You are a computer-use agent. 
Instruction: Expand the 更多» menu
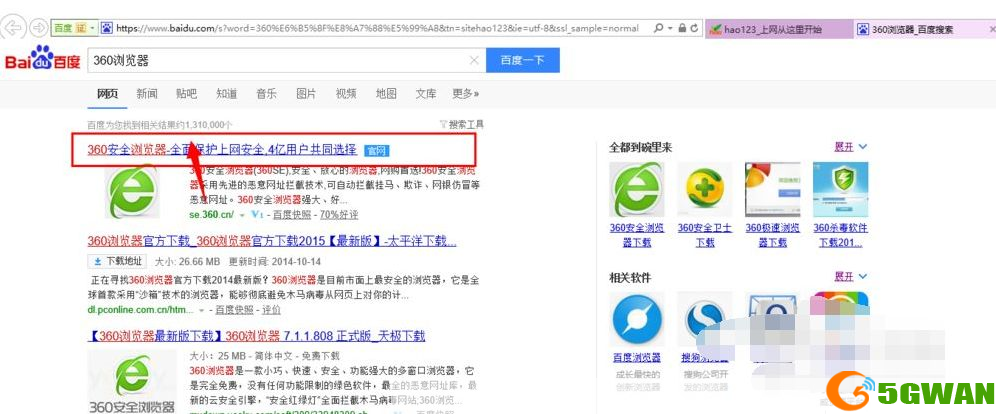point(466,94)
